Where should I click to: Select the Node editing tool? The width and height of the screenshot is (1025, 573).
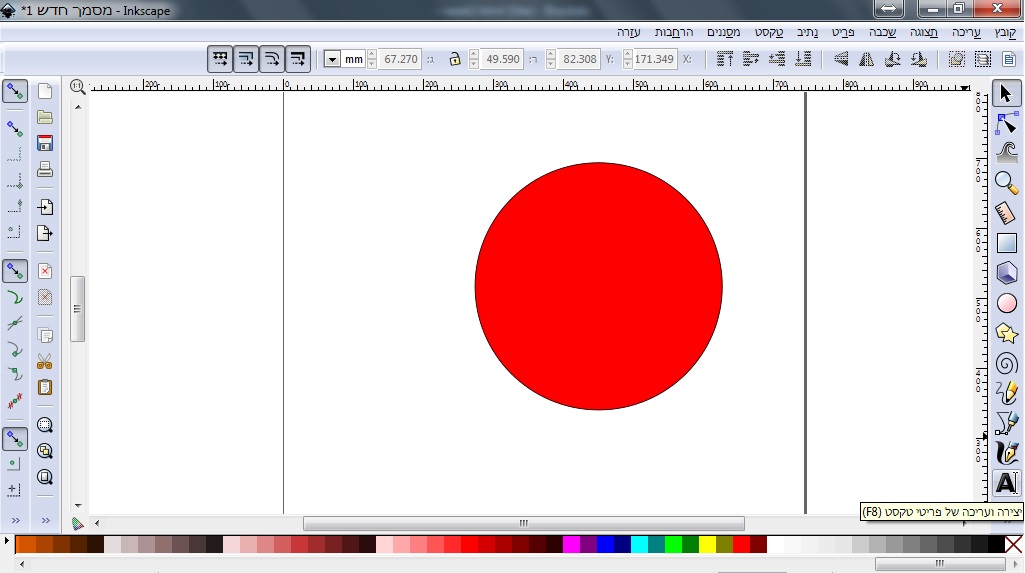pos(1006,123)
